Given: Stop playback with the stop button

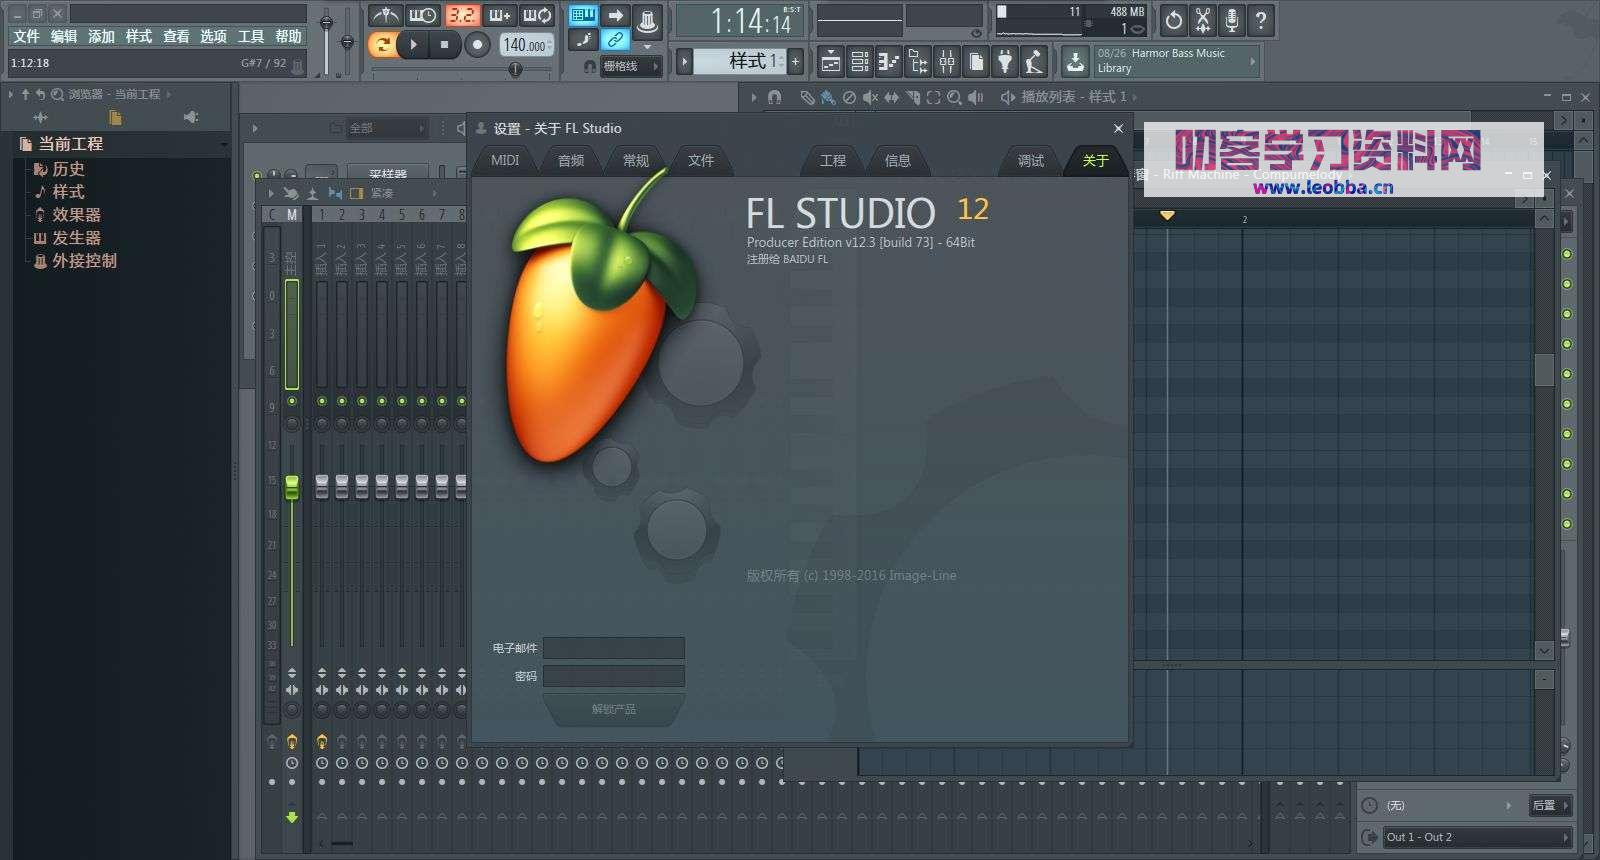Looking at the screenshot, I should [x=445, y=44].
